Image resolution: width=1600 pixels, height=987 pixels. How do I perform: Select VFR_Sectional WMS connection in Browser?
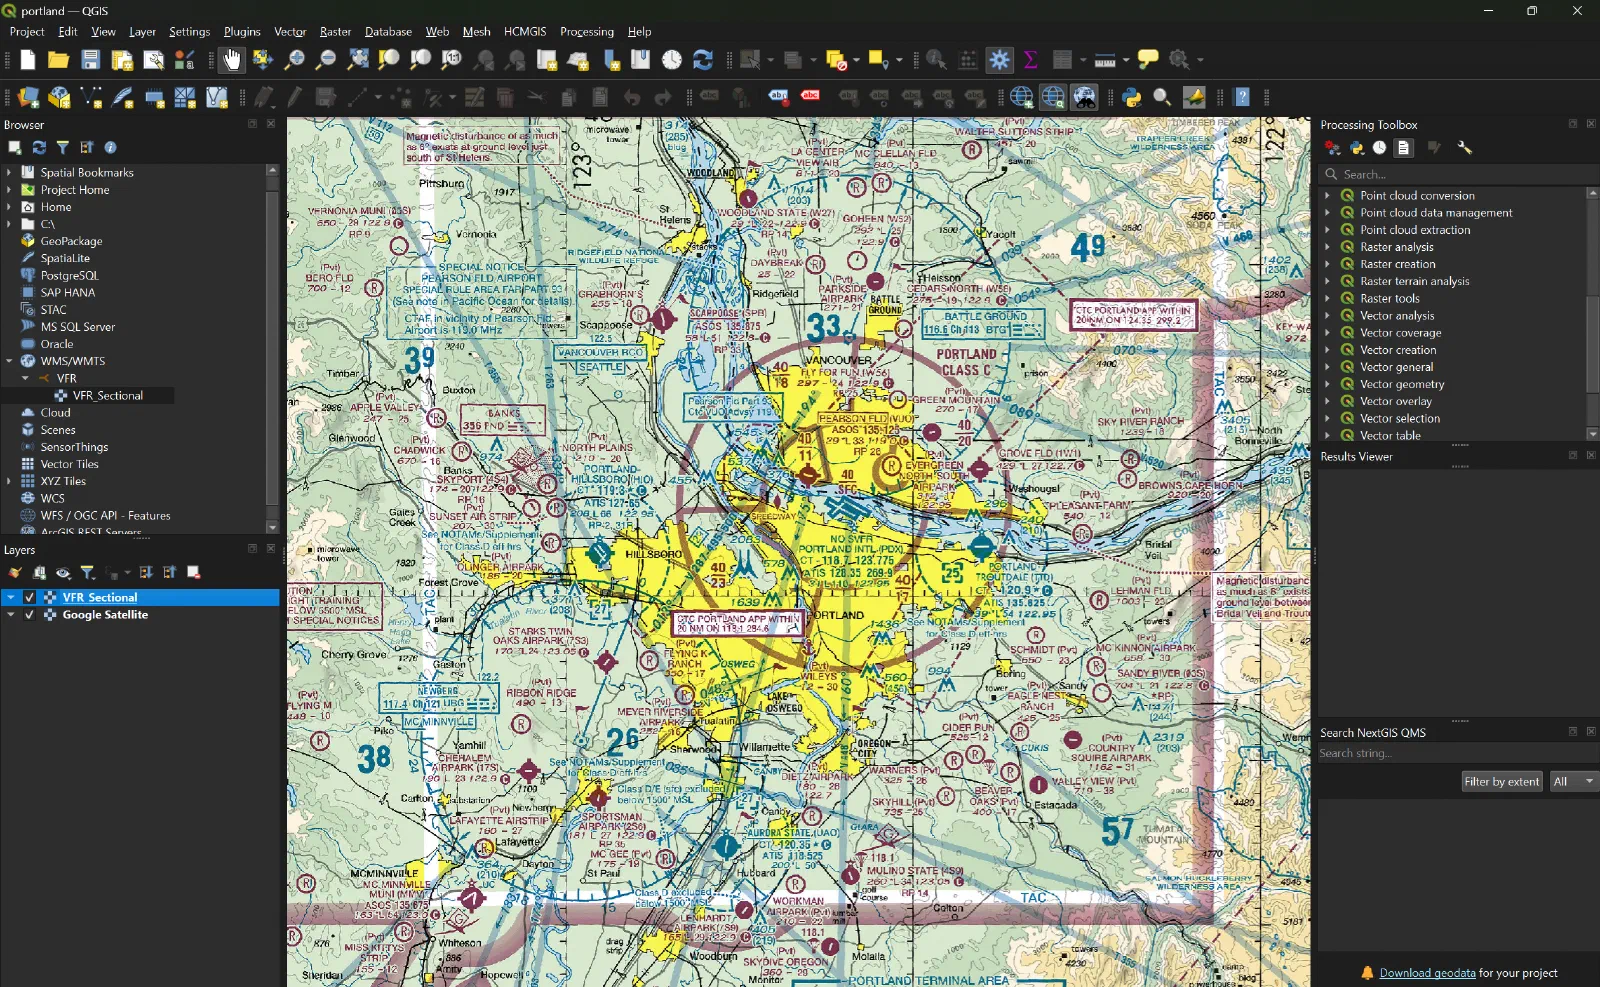pos(107,396)
